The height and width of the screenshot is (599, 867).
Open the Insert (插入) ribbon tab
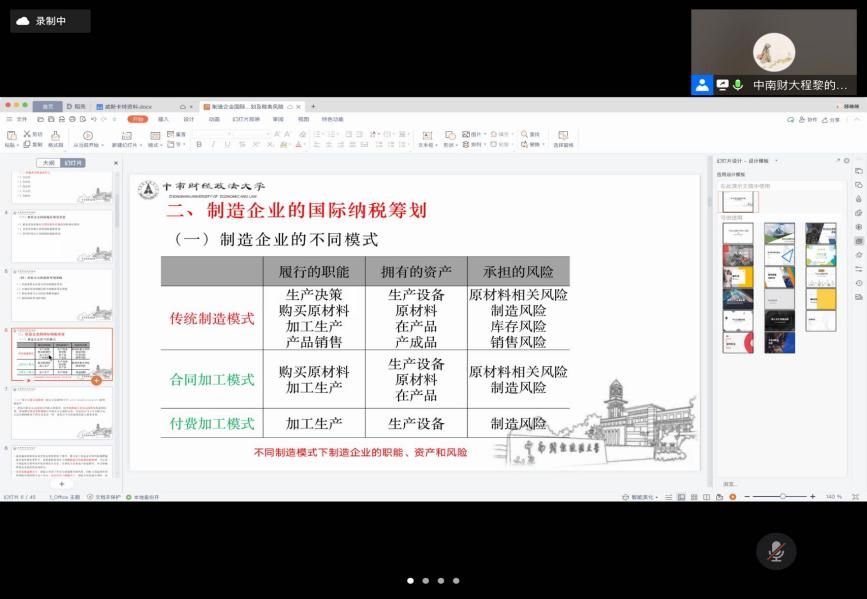(163, 119)
